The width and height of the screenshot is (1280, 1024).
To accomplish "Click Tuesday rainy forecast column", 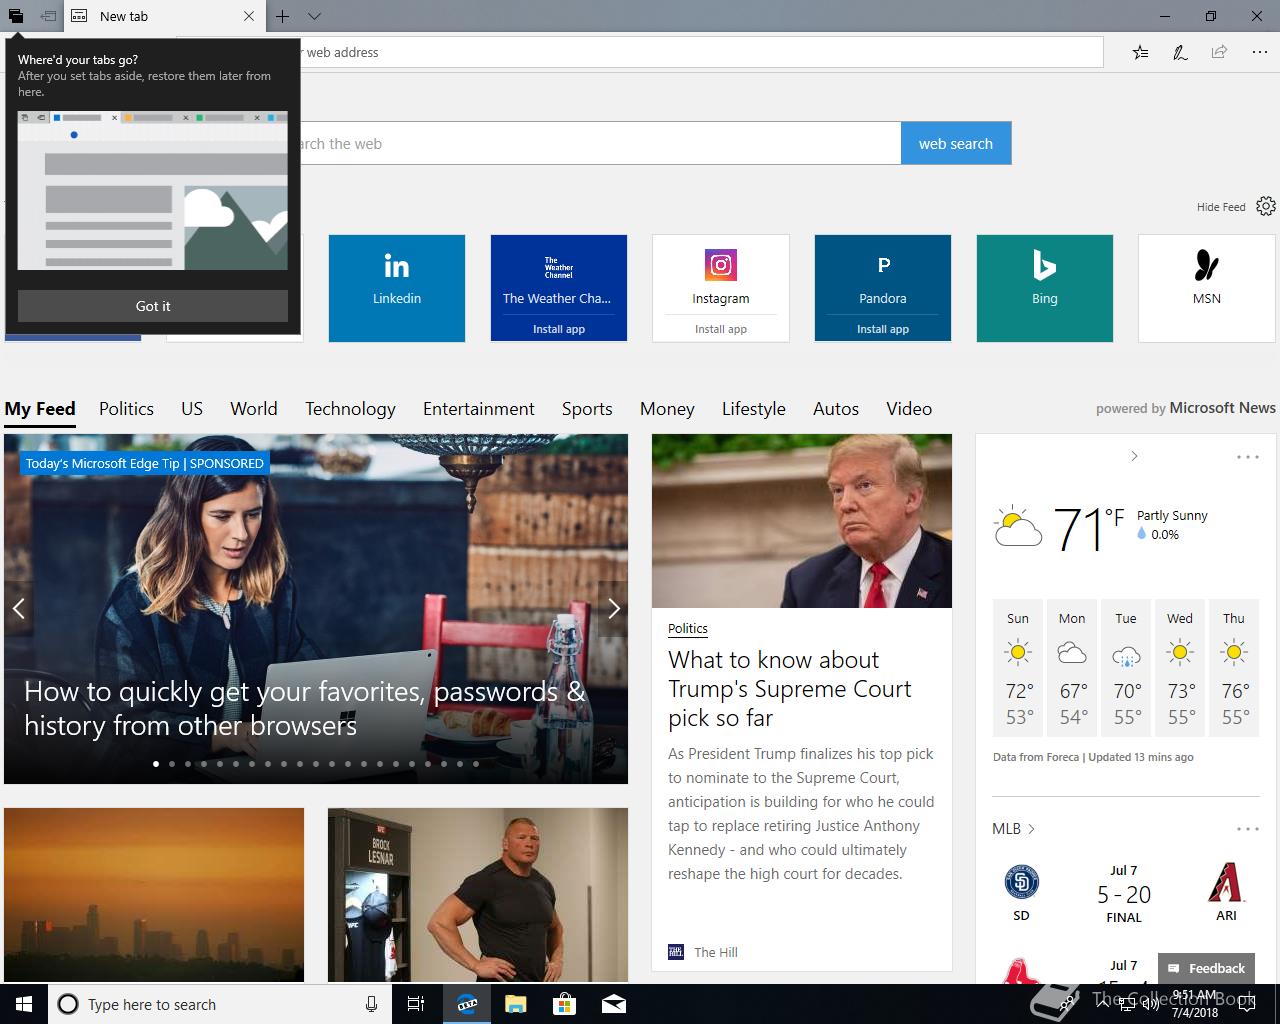I will [x=1126, y=667].
